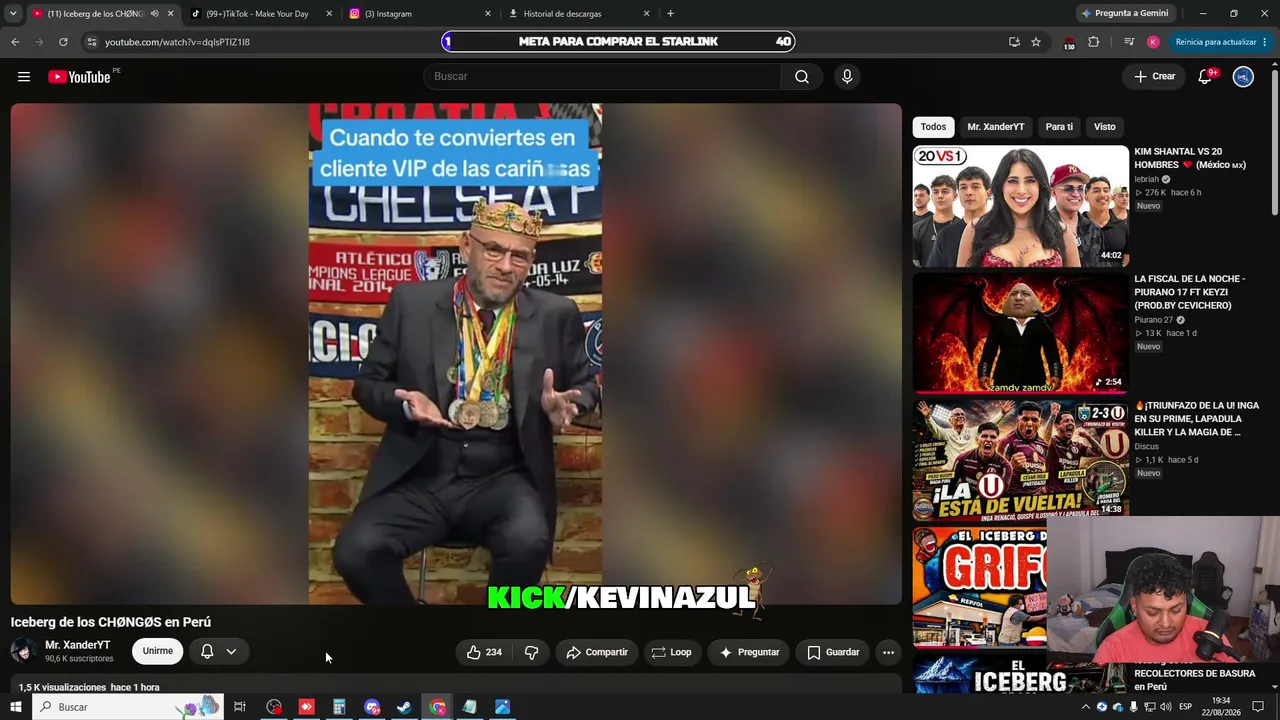
Task: Close the Instagram tab
Action: pyautogui.click(x=488, y=14)
